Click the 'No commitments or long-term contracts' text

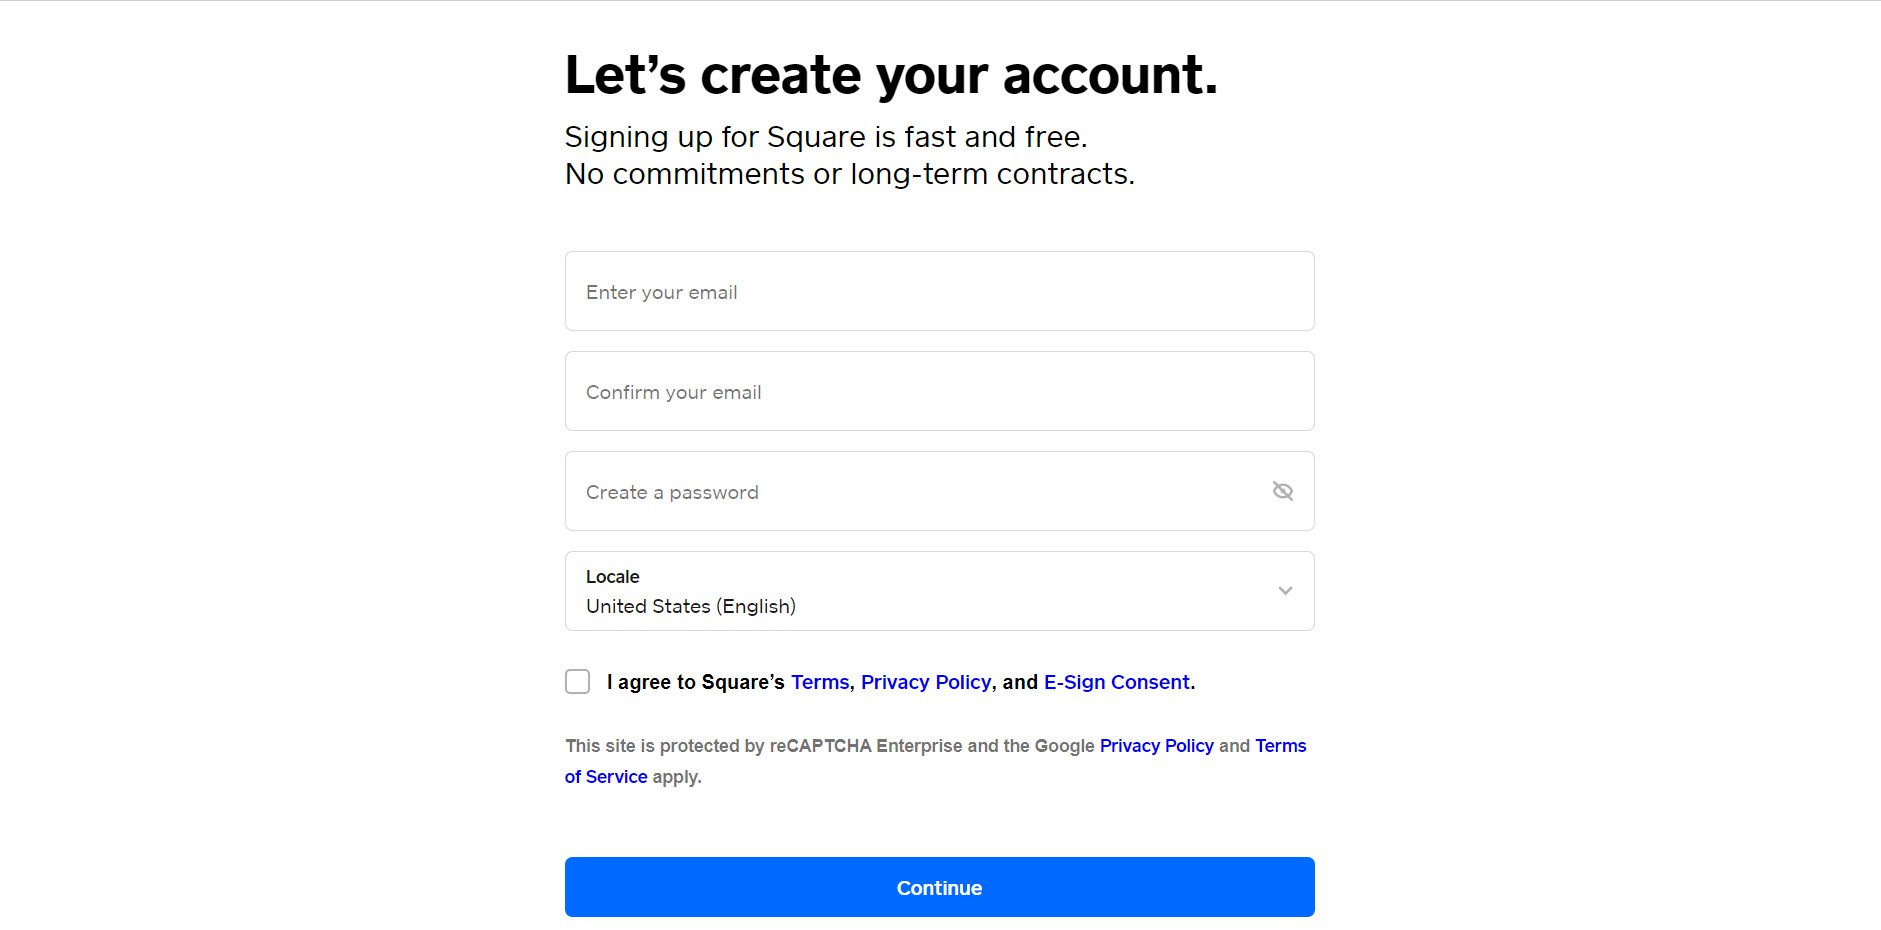pyautogui.click(x=850, y=174)
